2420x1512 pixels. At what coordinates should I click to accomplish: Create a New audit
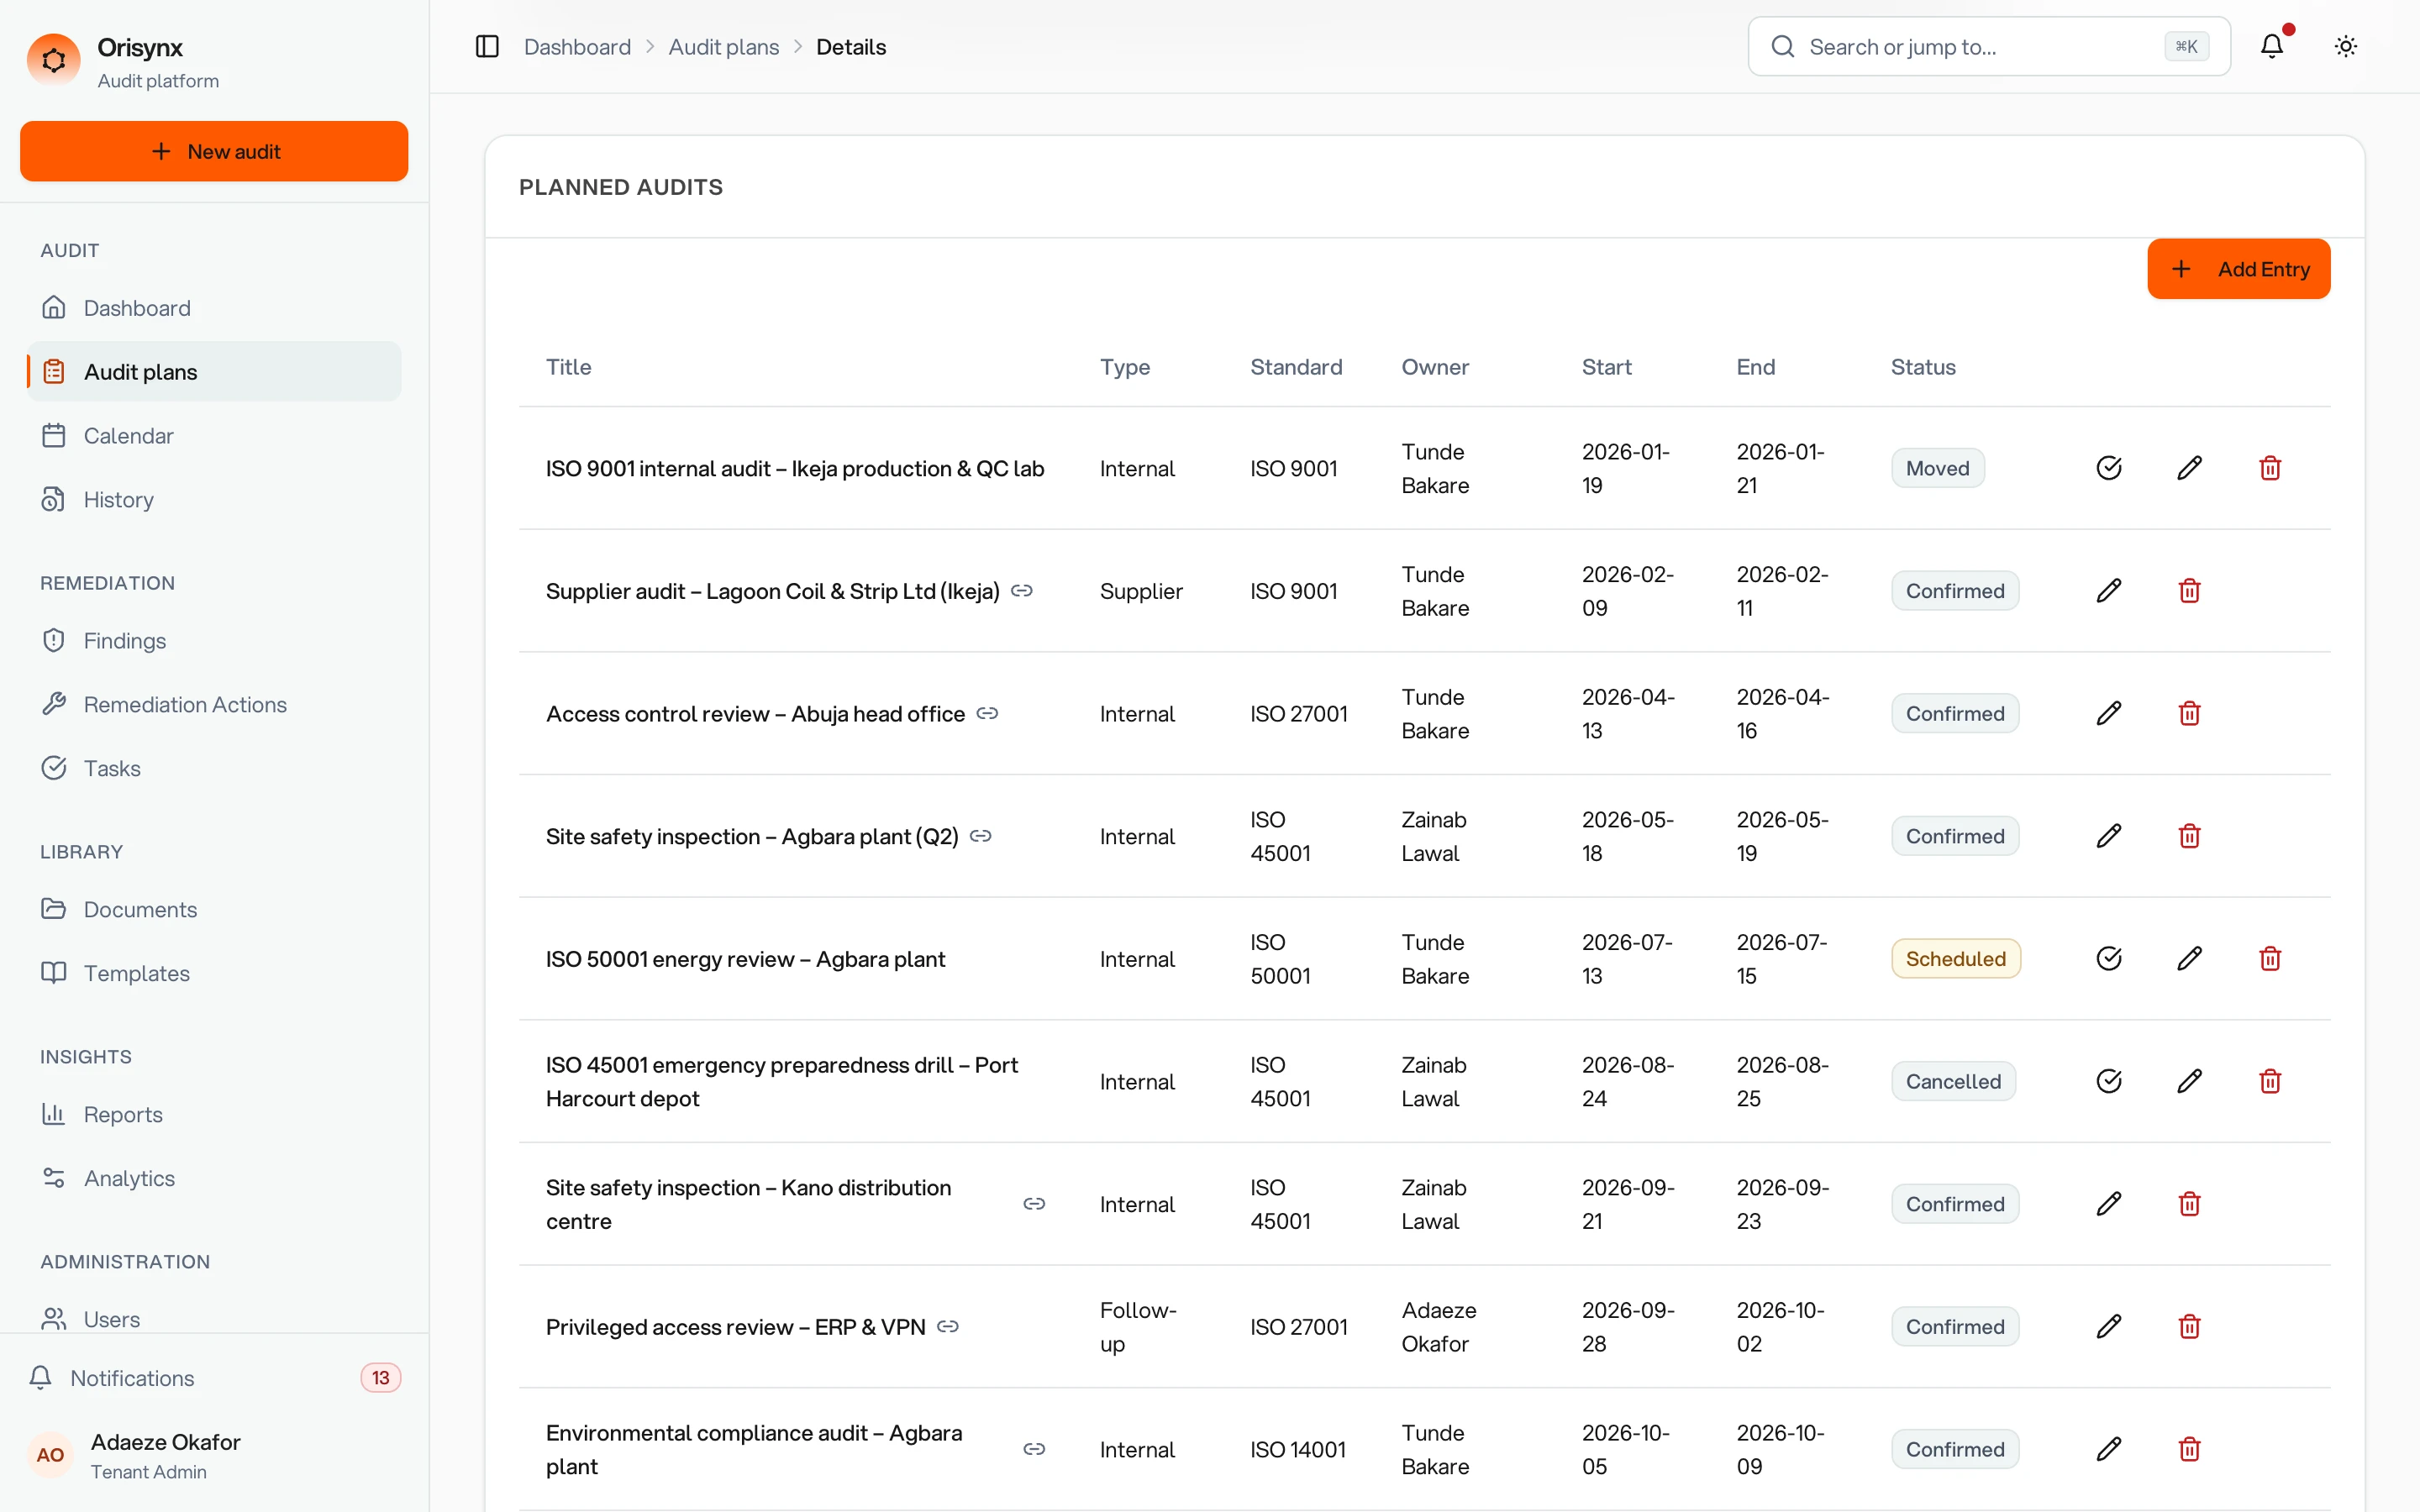(x=214, y=151)
